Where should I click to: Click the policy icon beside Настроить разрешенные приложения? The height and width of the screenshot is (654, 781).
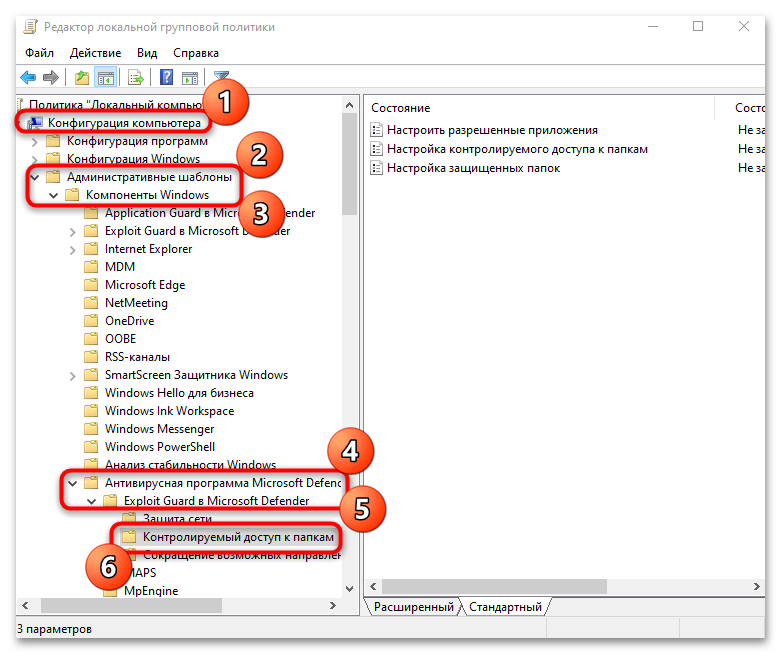pos(377,130)
